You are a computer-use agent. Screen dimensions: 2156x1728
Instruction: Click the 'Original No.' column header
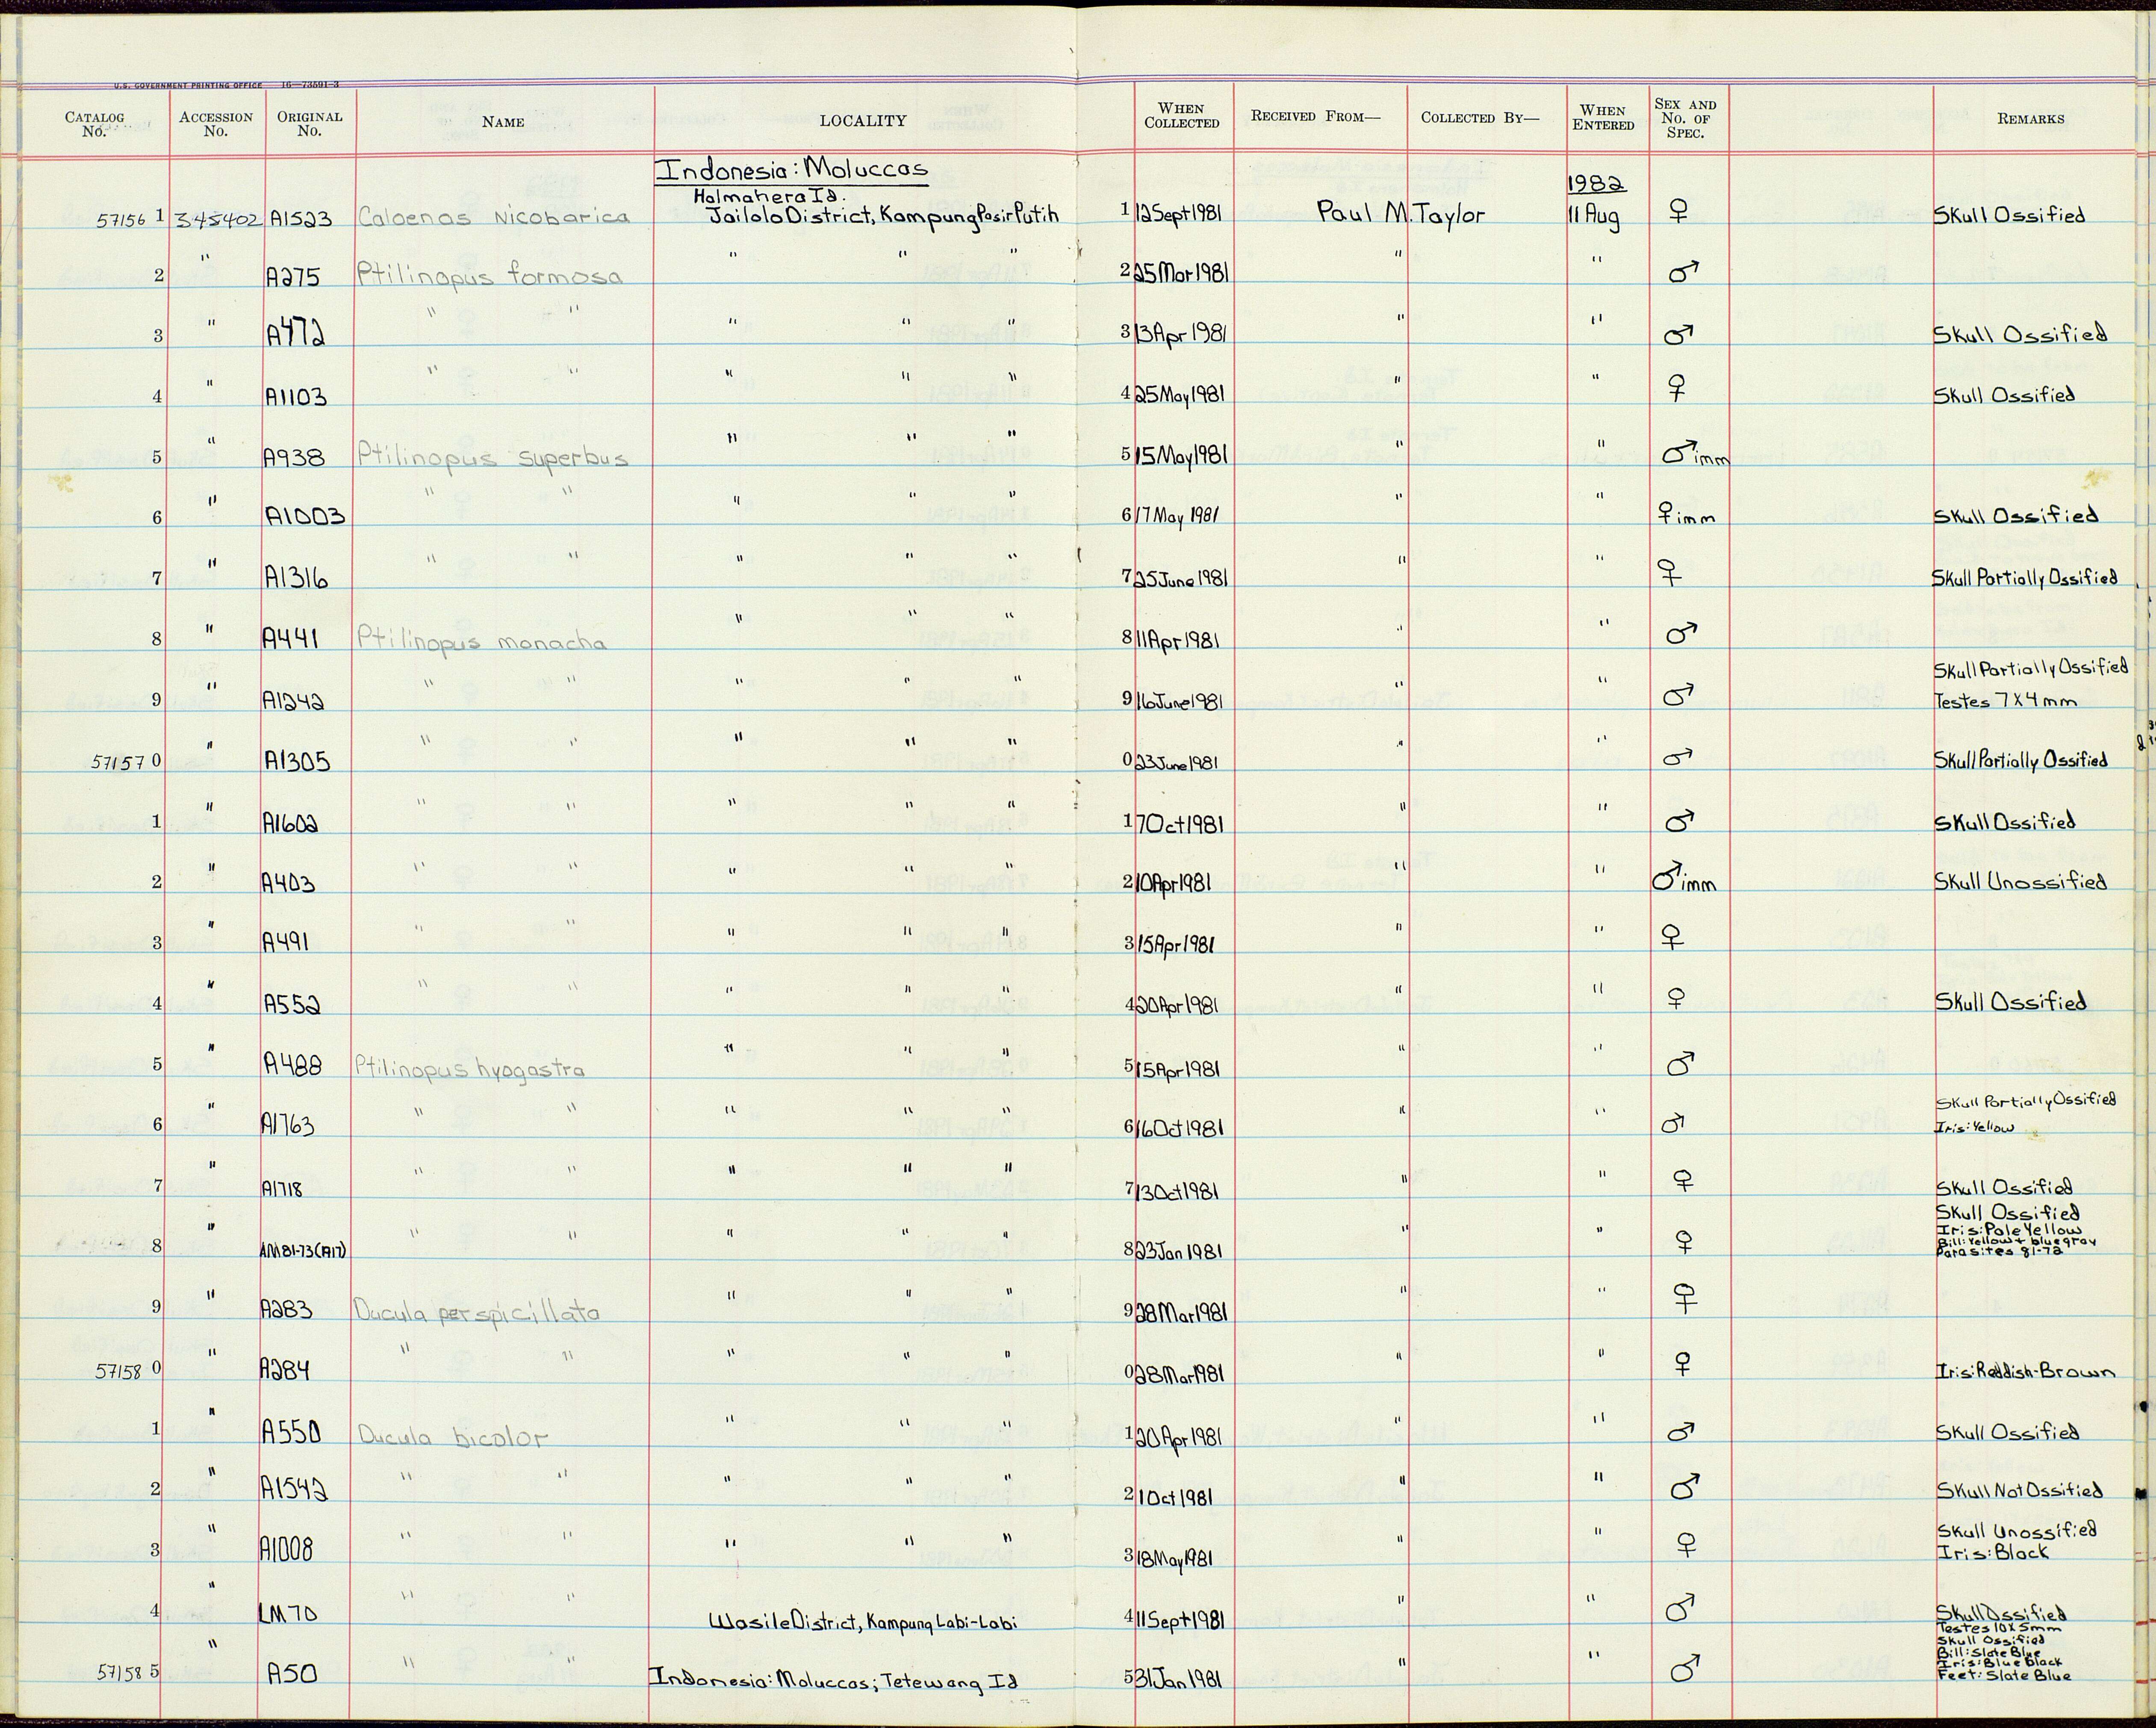click(309, 124)
